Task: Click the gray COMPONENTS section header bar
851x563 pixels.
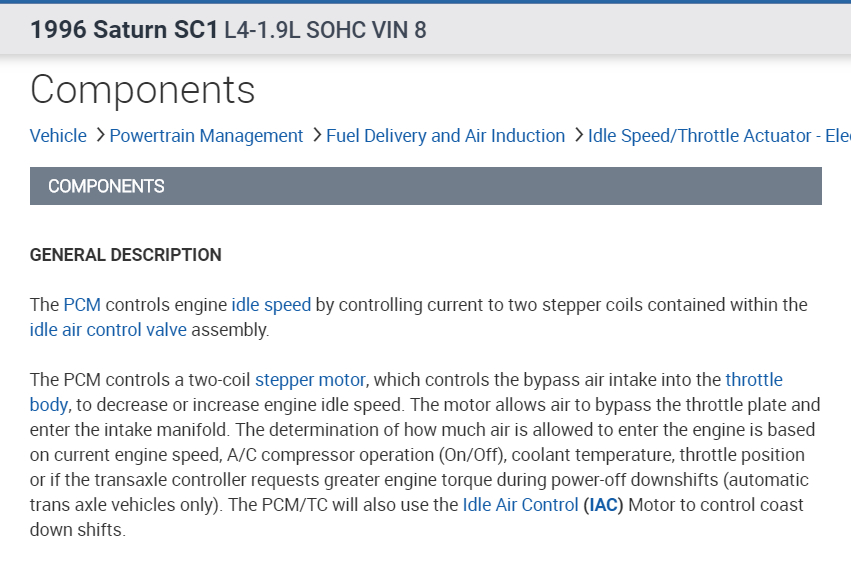Action: (x=425, y=186)
